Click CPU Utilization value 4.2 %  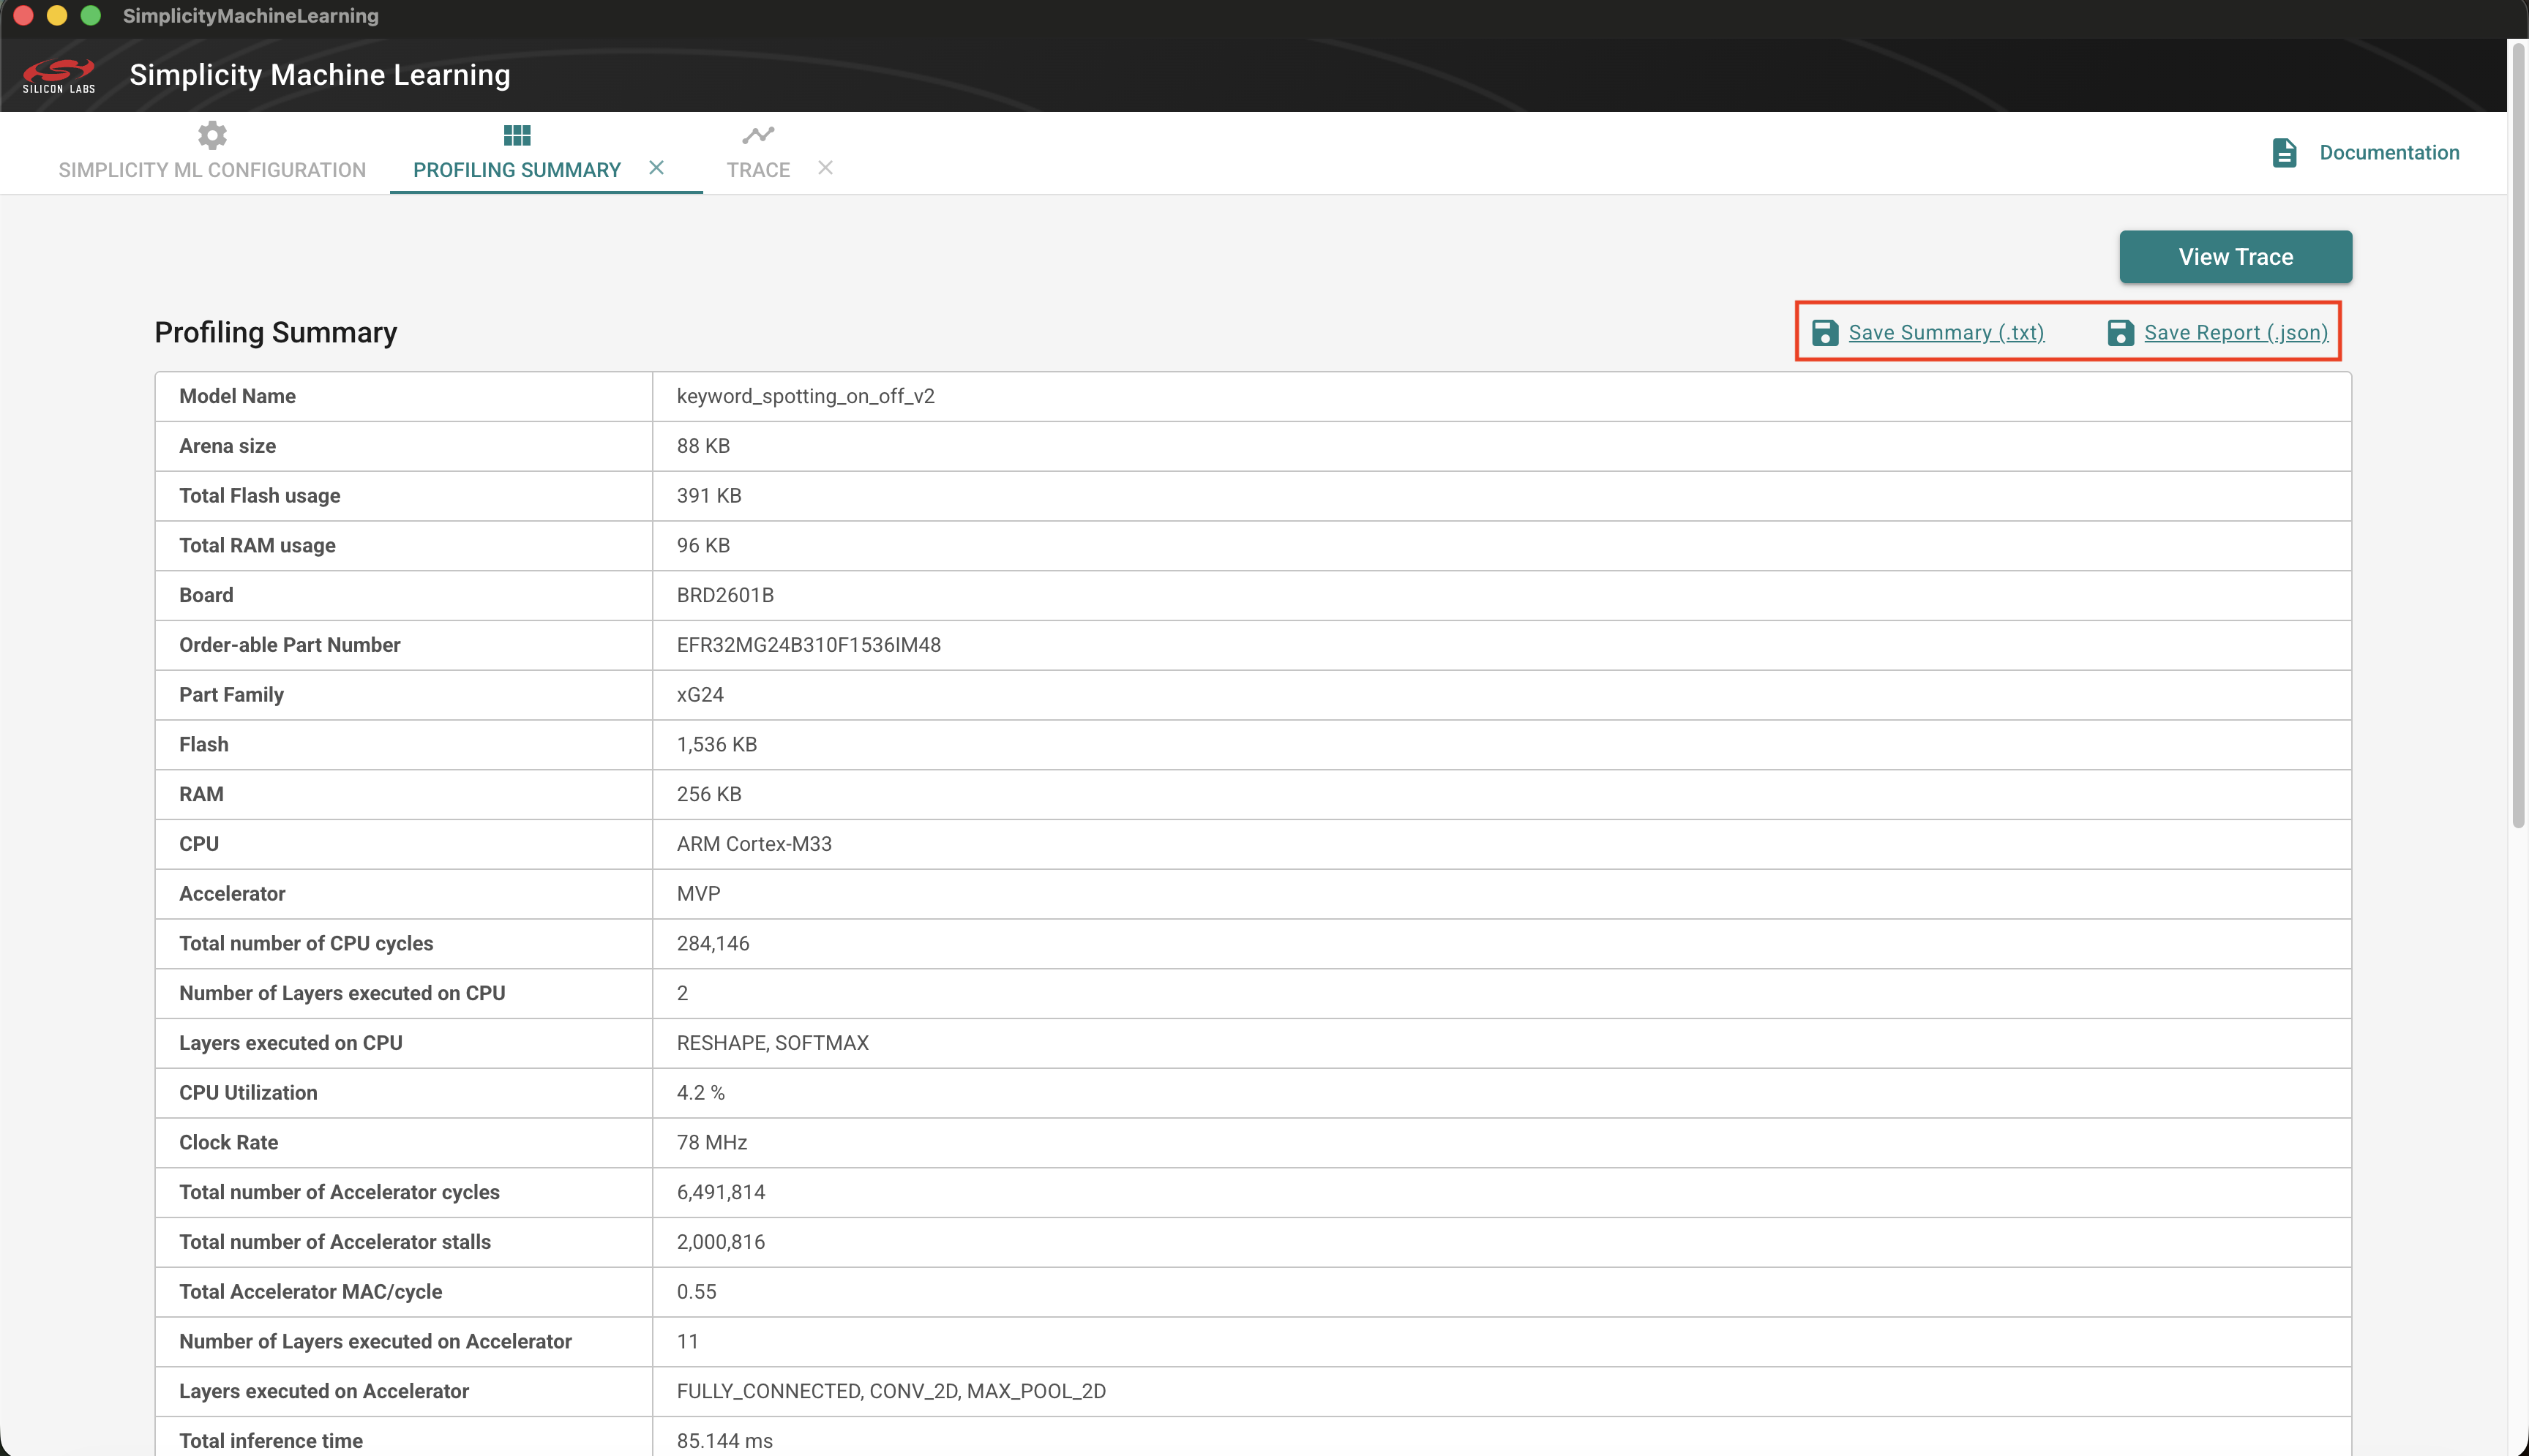[x=700, y=1094]
